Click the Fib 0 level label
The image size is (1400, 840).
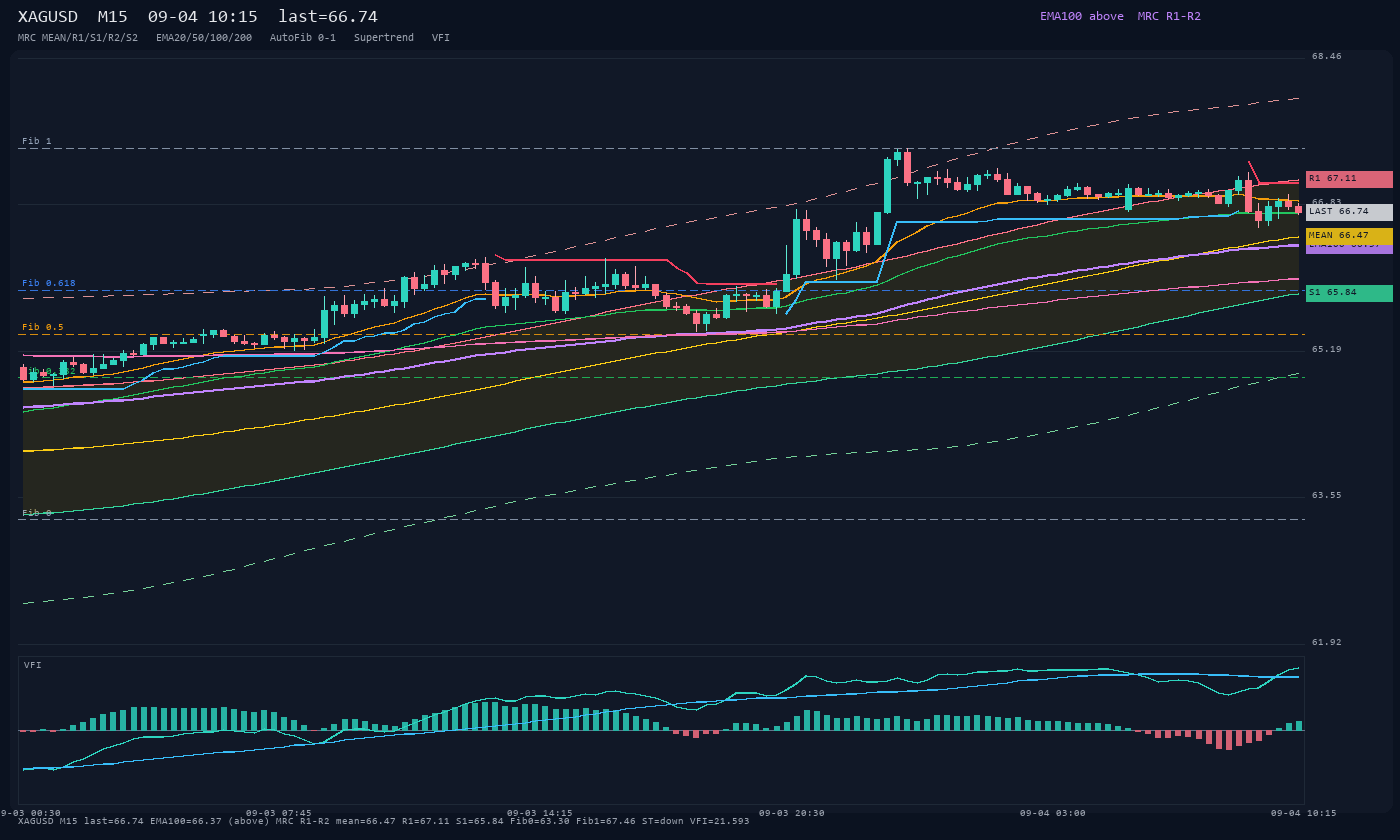37,512
